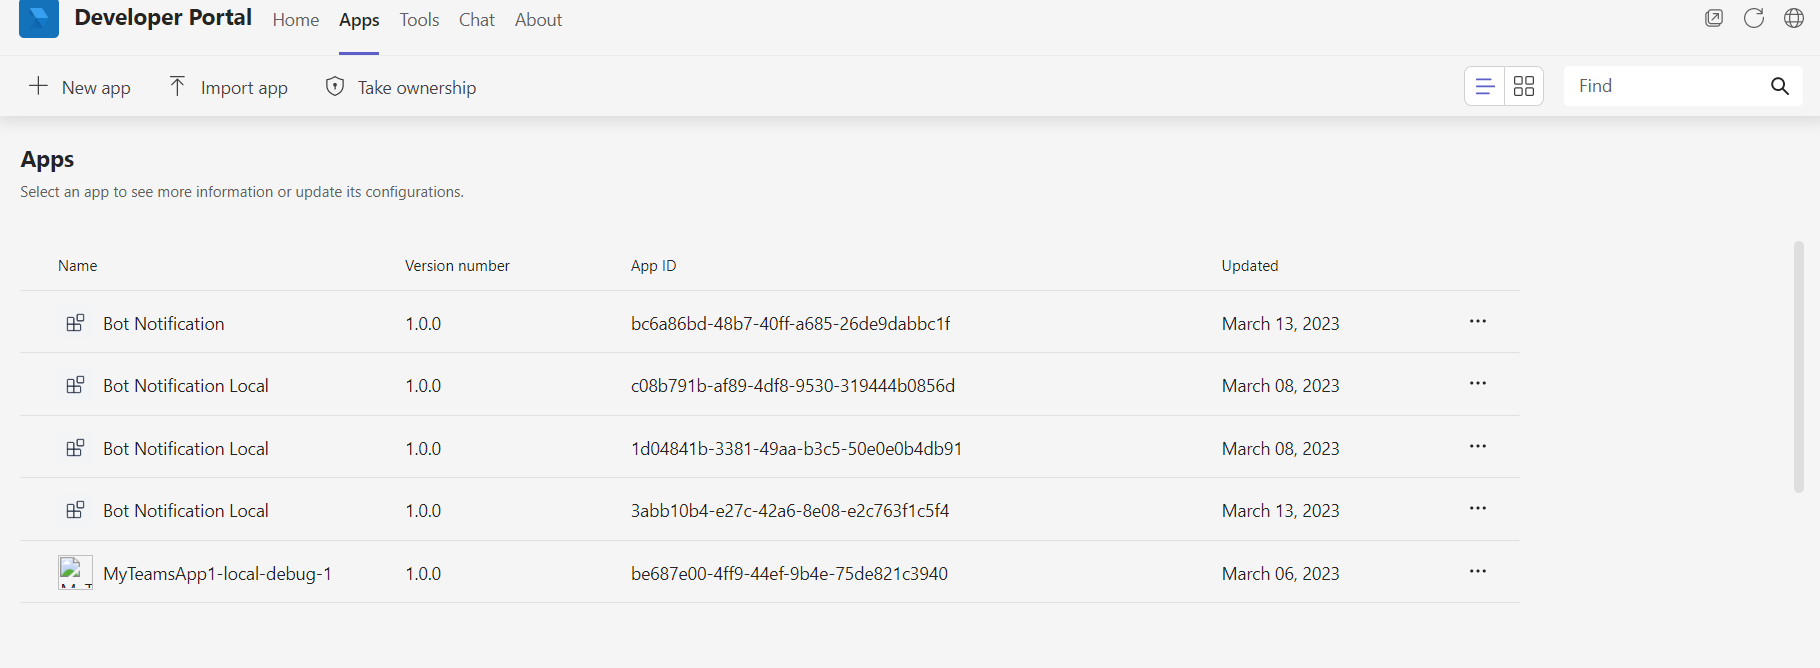Viewport: 1820px width, 668px height.
Task: Click the vertical scrollbar of apps list
Action: (x=1798, y=367)
